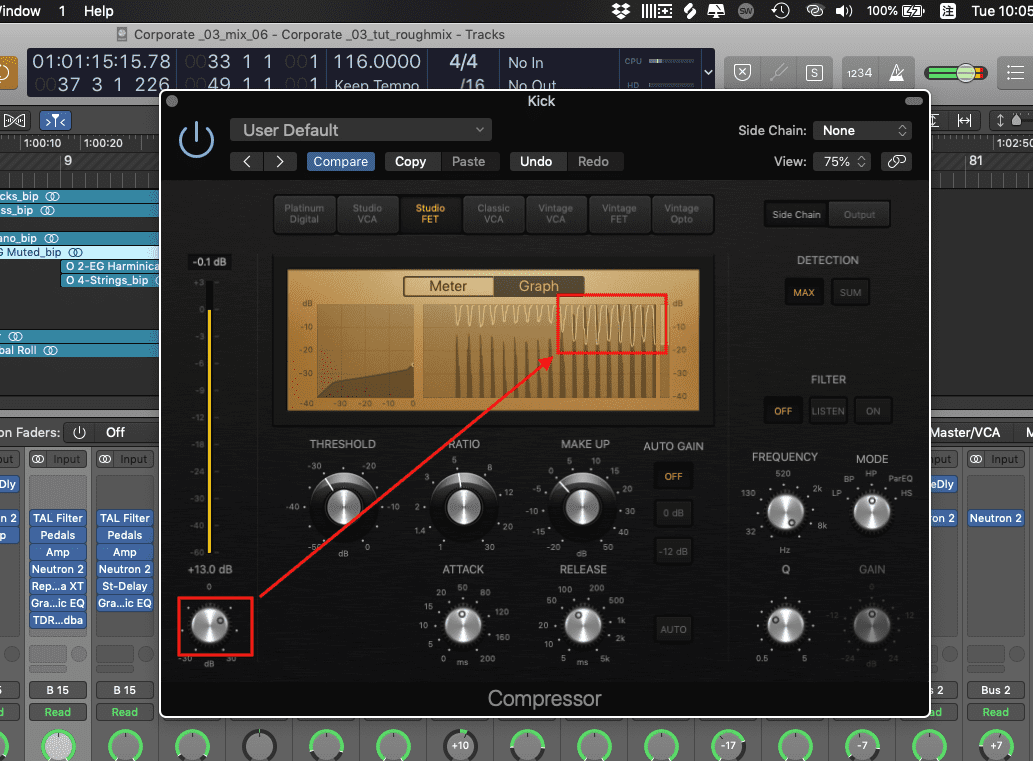Click the vertical zoom arrows icon
Screen dimensions: 1033x761
point(1000,121)
